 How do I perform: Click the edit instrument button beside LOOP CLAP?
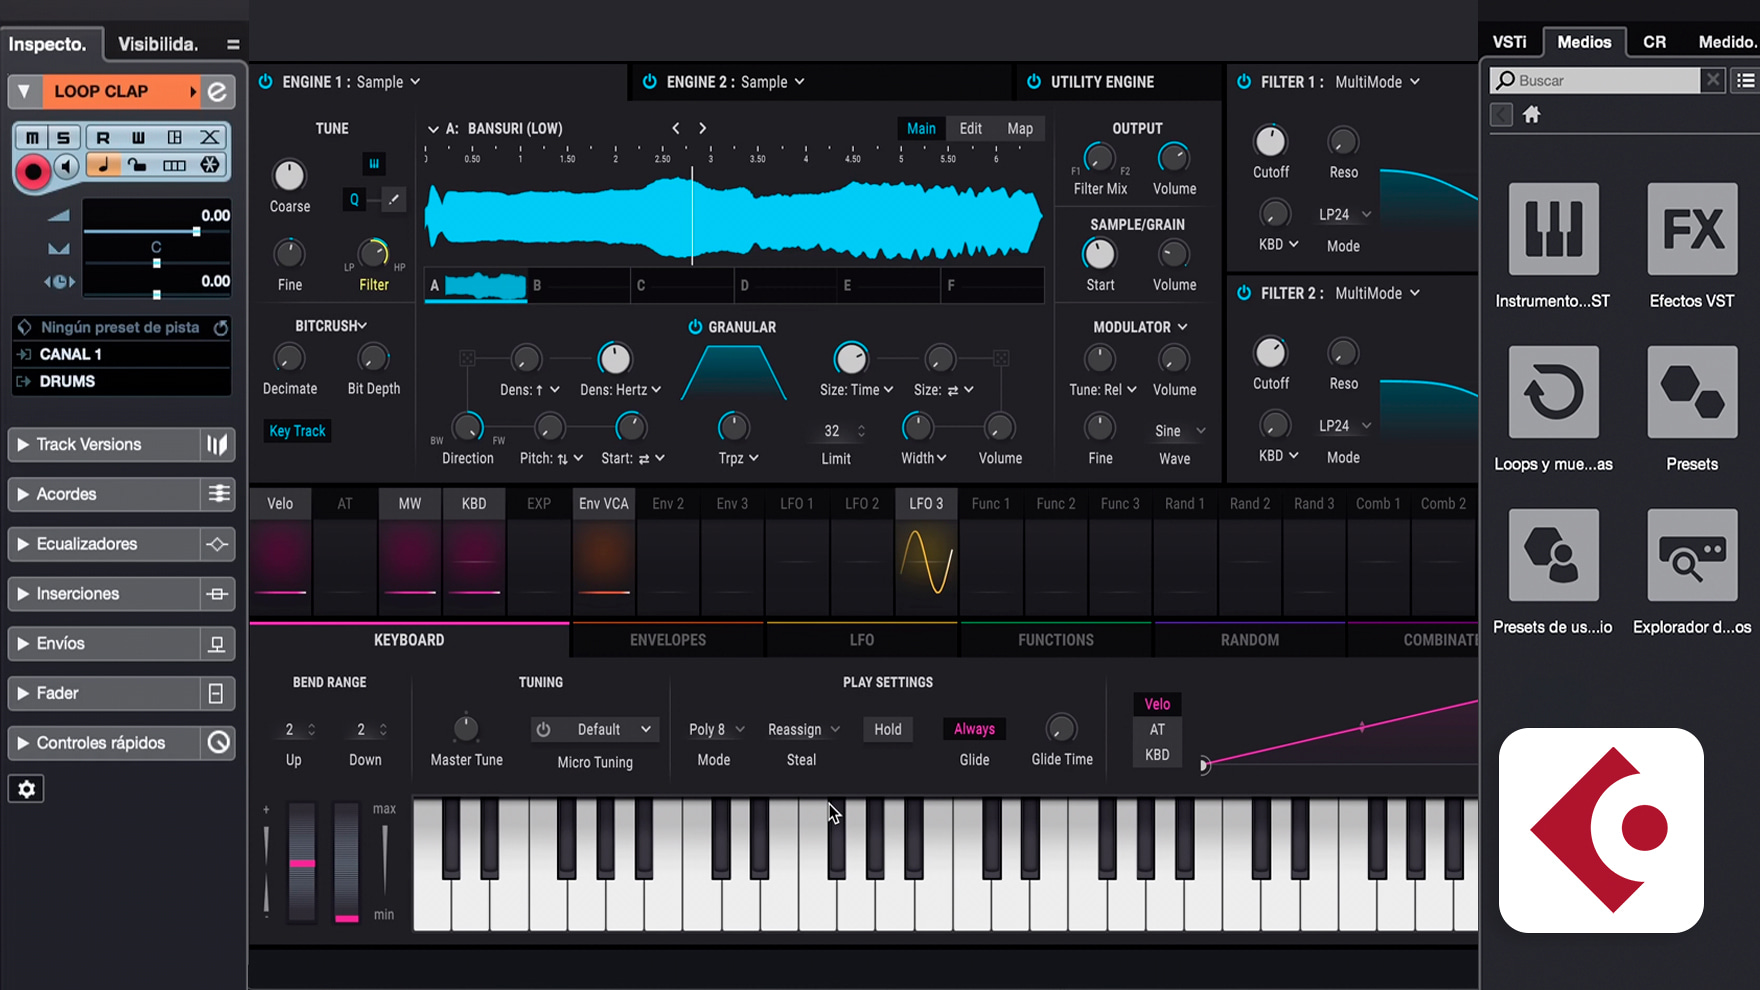[x=217, y=92]
